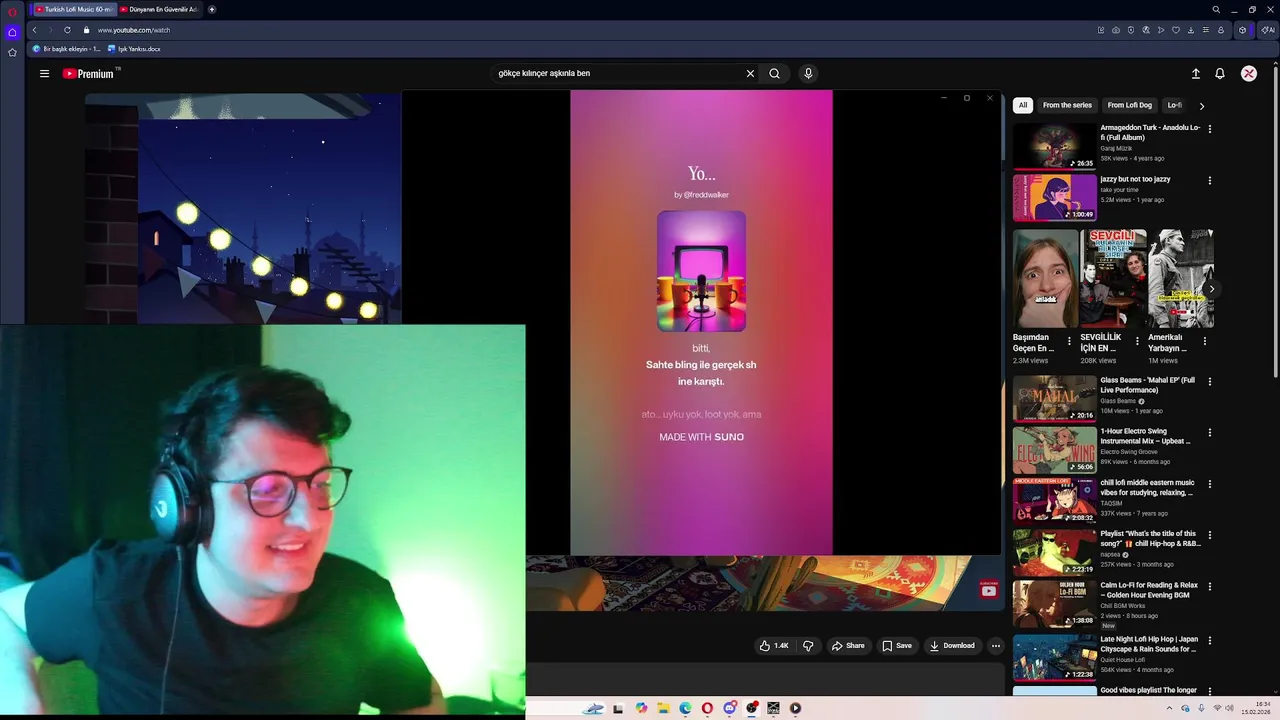Select 'From the series' filter chip
Screen dimensions: 1280x720
click(1067, 105)
